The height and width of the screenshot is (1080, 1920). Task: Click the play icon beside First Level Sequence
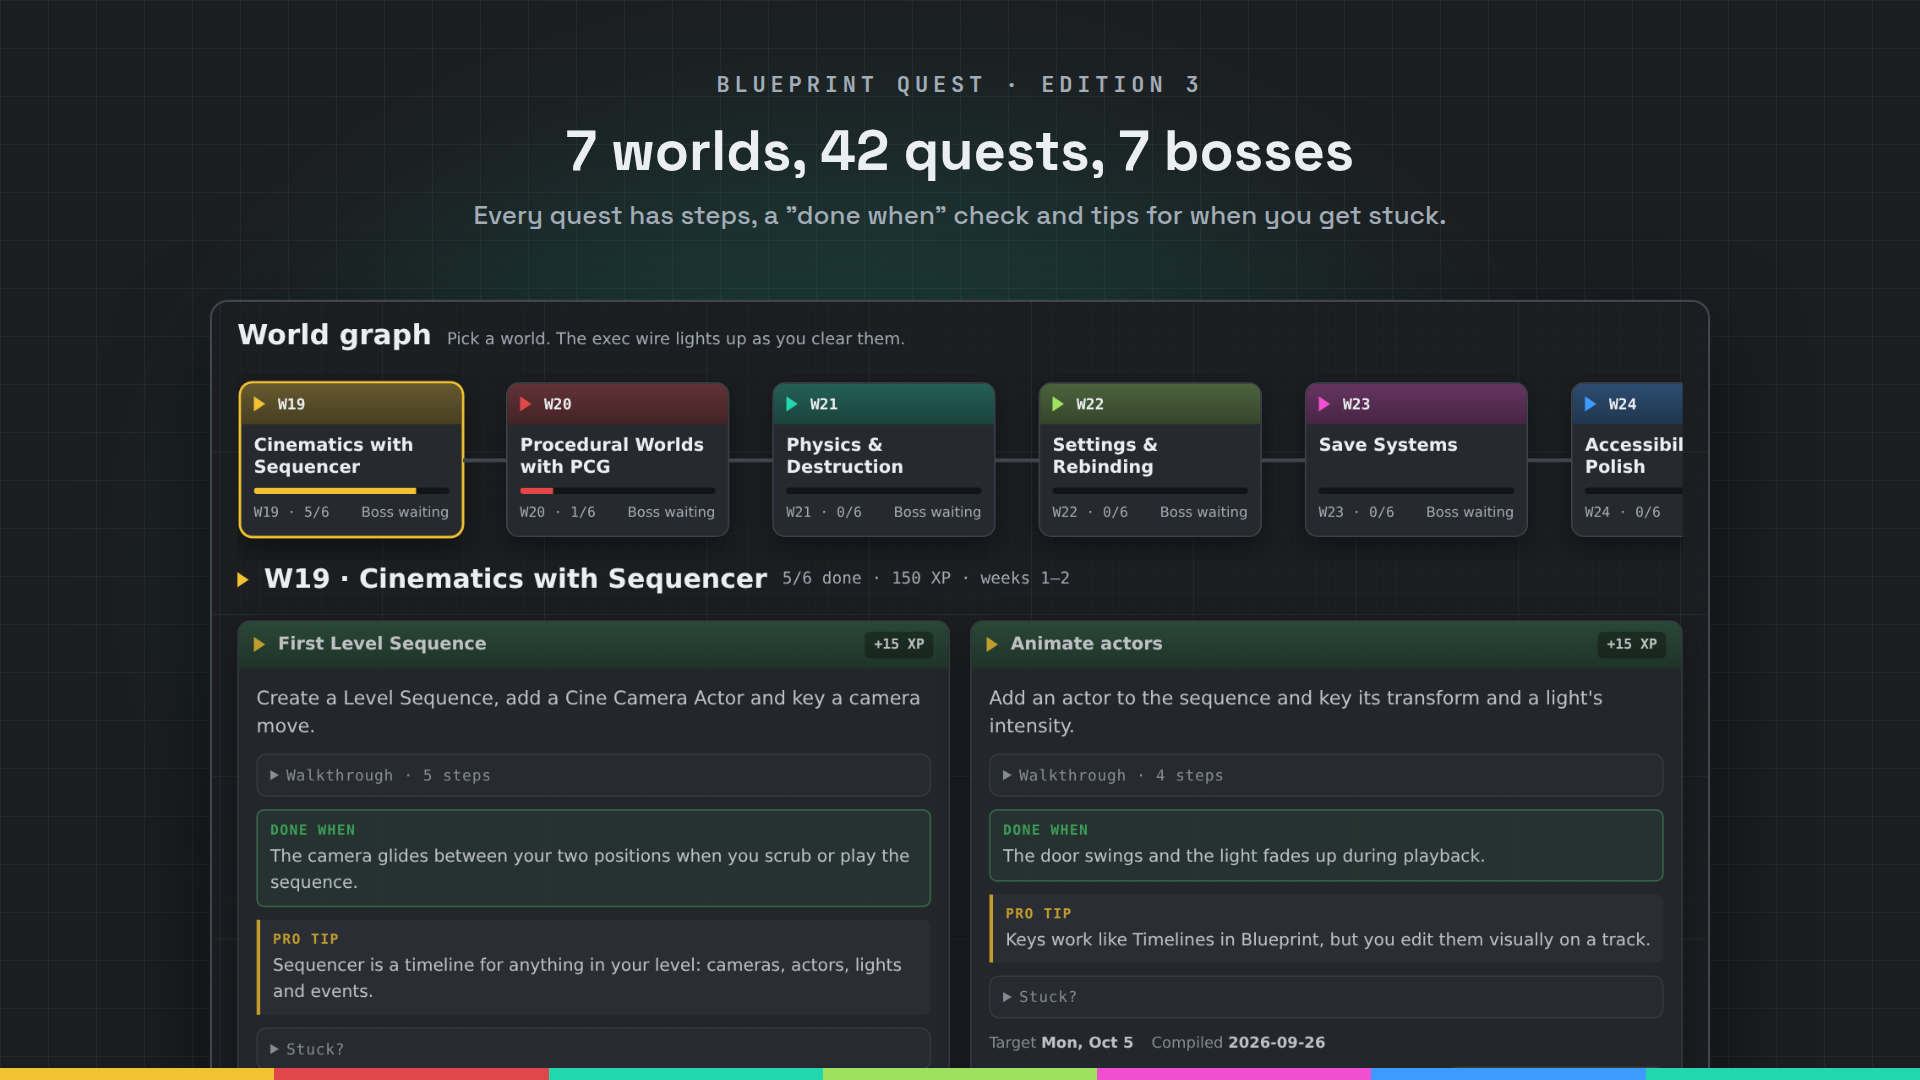tap(259, 644)
